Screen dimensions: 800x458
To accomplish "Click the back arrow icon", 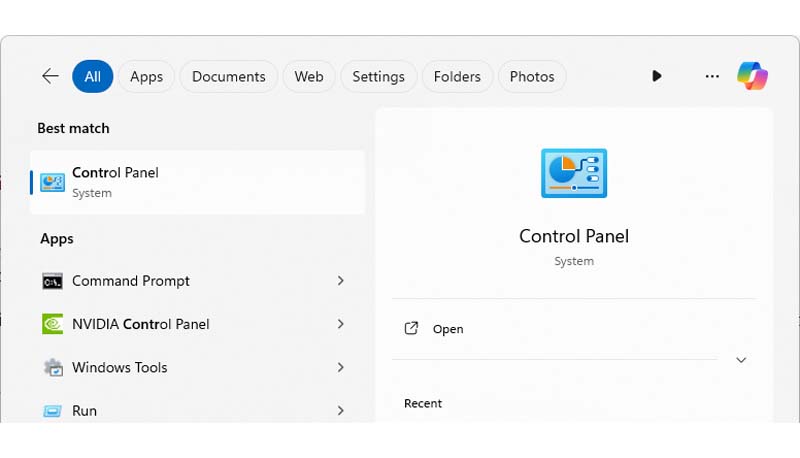I will coord(50,76).
